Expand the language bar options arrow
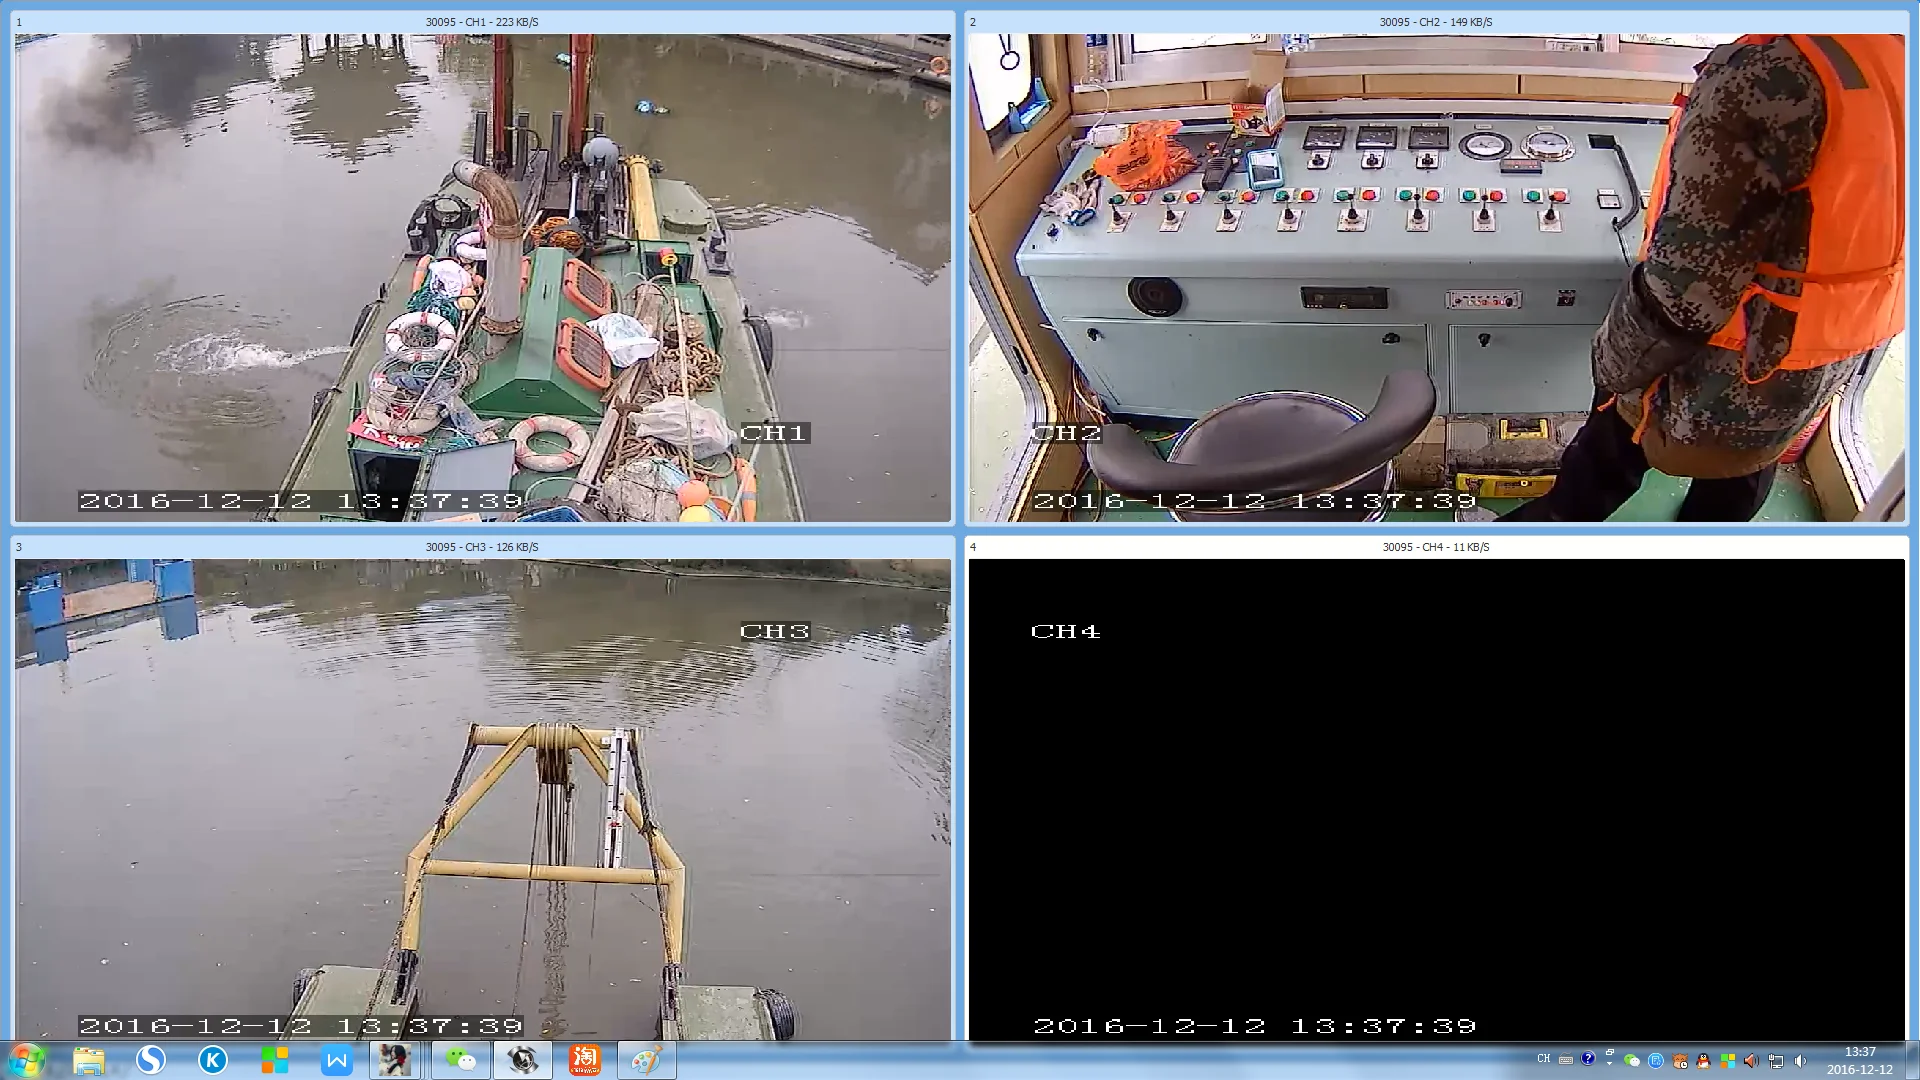Image resolution: width=1920 pixels, height=1080 pixels. coord(1609,1064)
